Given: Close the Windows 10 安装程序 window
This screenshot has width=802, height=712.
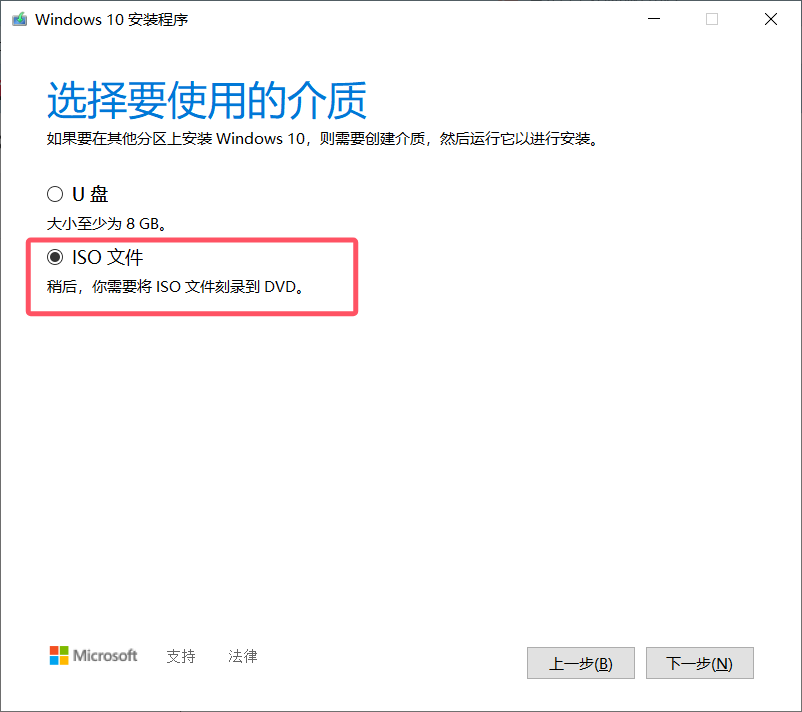Looking at the screenshot, I should tap(771, 19).
